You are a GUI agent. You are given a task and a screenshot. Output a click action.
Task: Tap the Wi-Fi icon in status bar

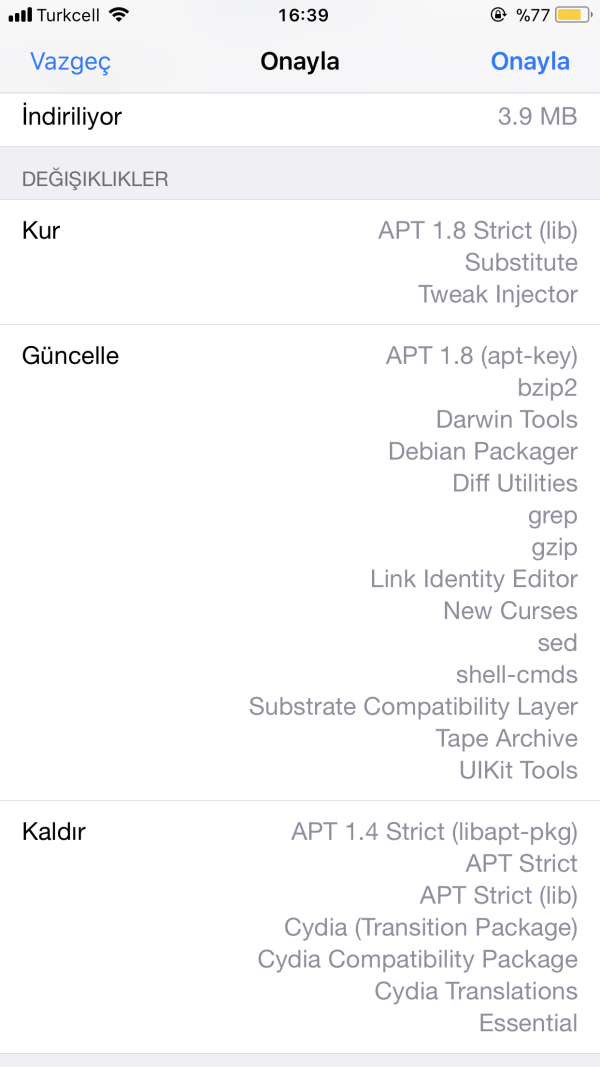(120, 15)
